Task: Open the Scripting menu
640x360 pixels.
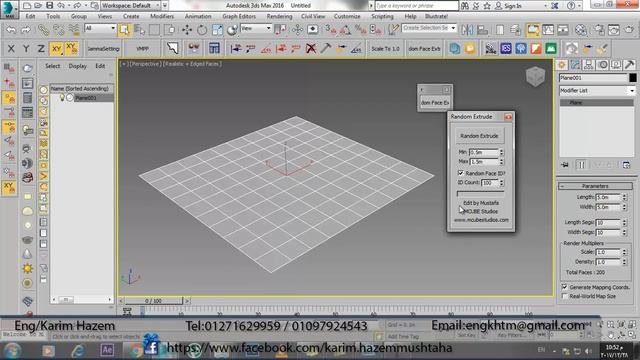Action: click(x=382, y=16)
